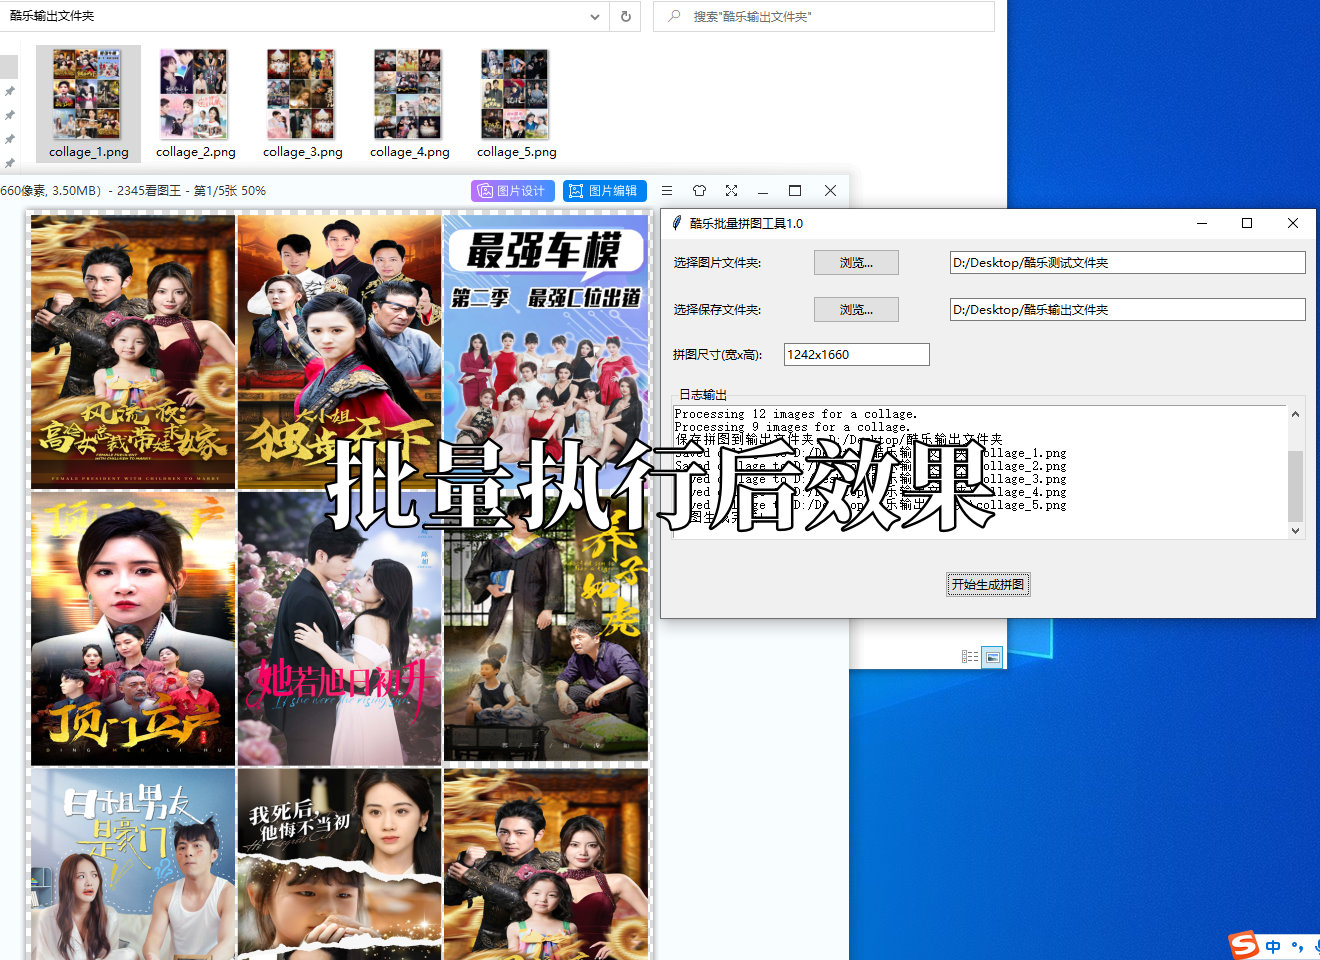Viewport: 1320px width, 960px height.
Task: Open the hamburger main menu of 2345看图王
Action: (x=666, y=190)
